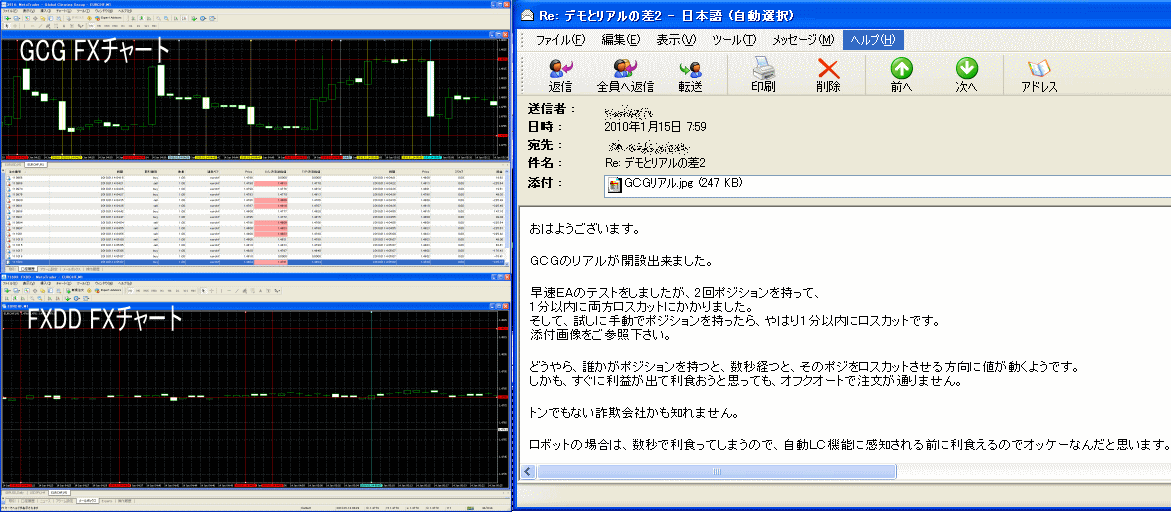Open the highlighted ヘルプ(H) menu

tap(873, 40)
